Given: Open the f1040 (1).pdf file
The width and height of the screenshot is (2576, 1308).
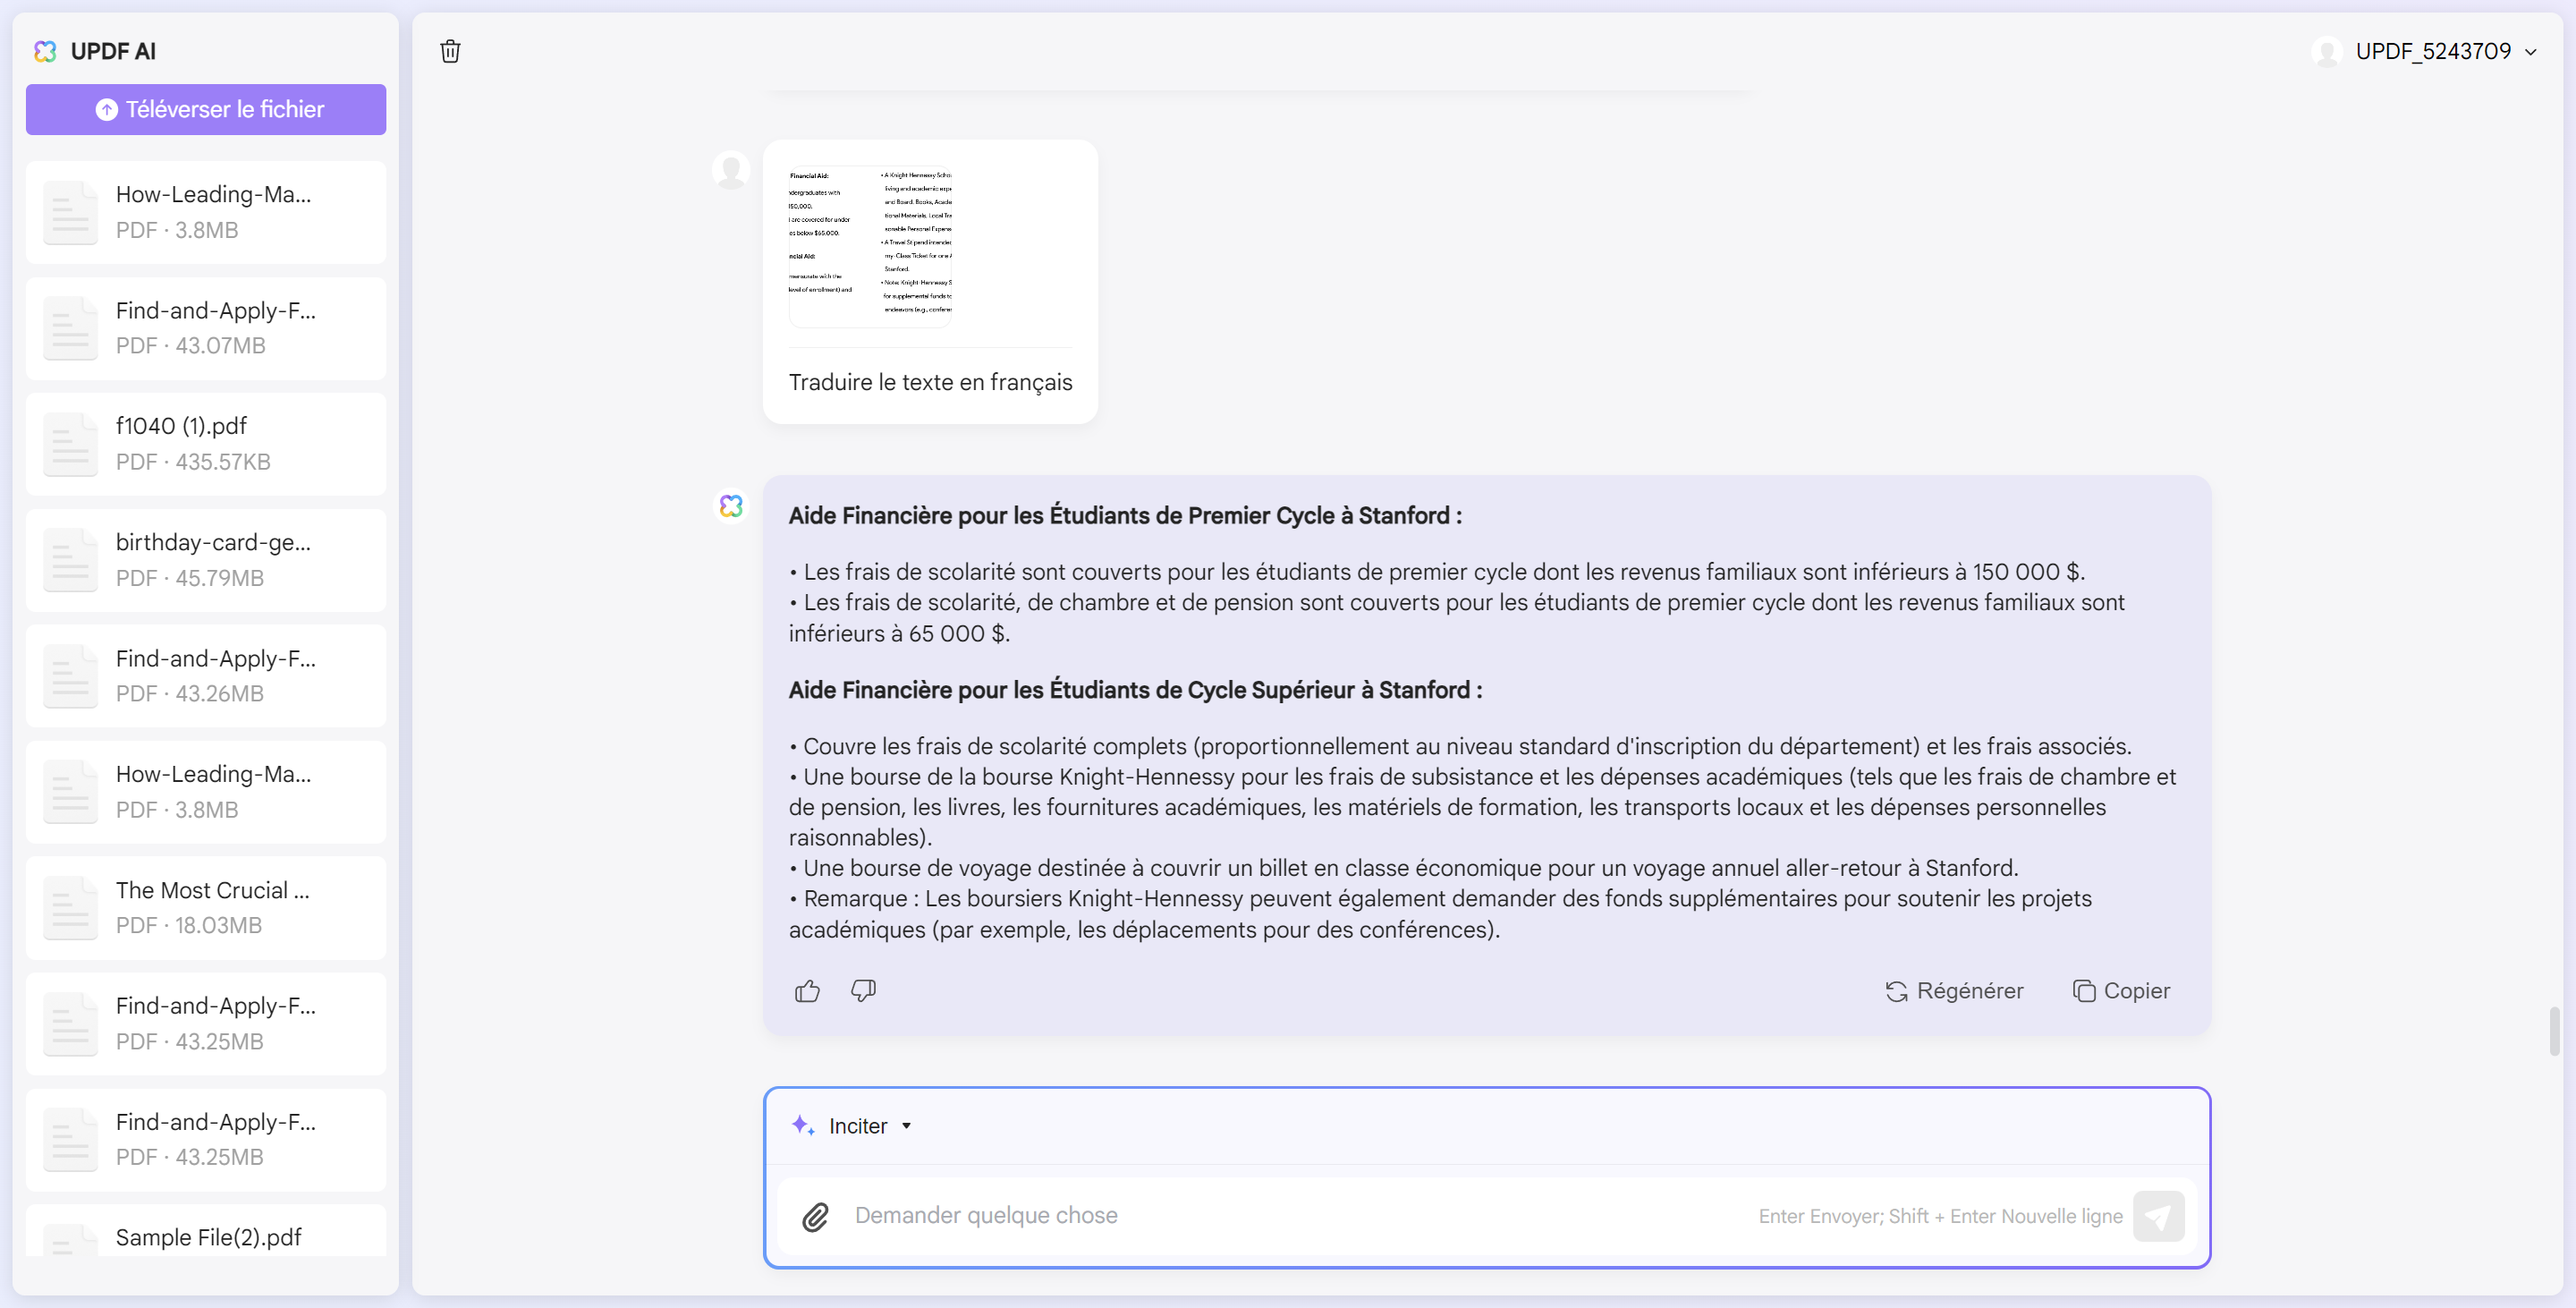Looking at the screenshot, I should (206, 444).
